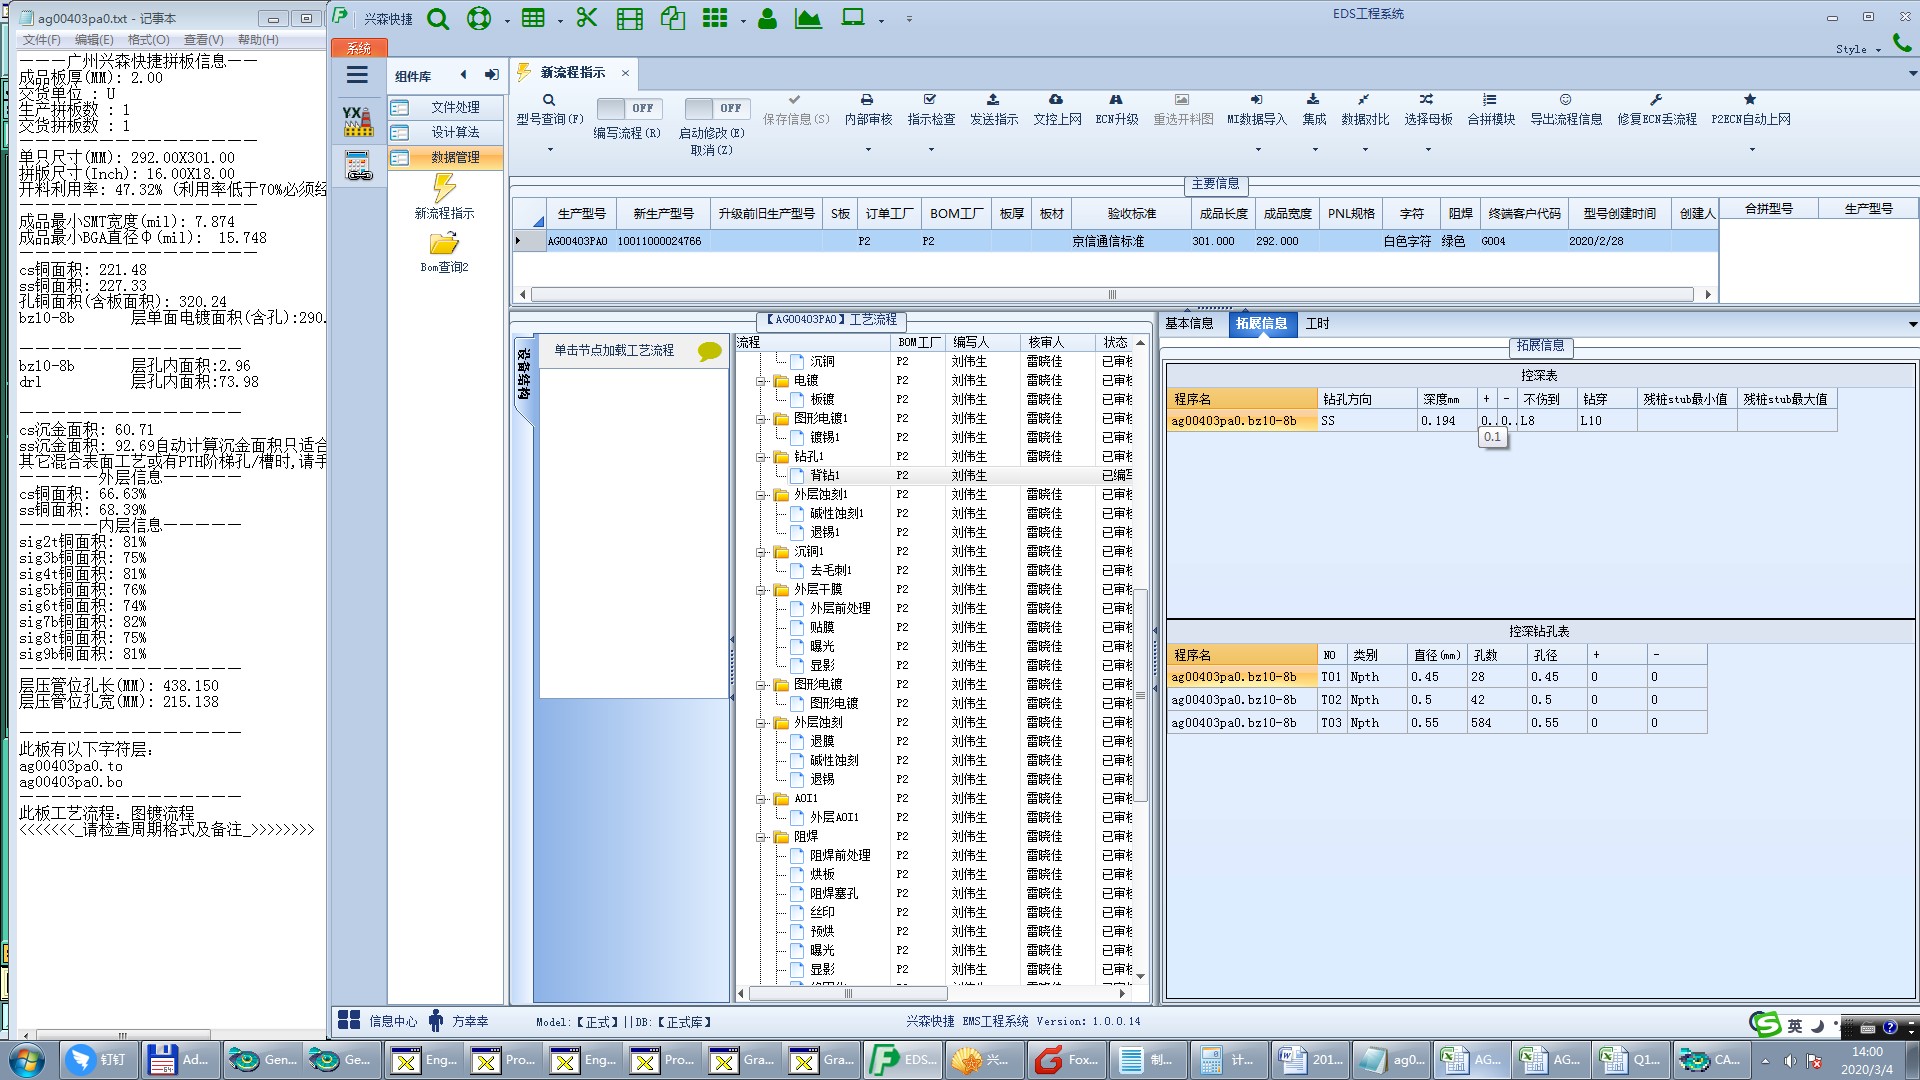Click the monitor screen icon
The height and width of the screenshot is (1080, 1920).
tap(853, 18)
